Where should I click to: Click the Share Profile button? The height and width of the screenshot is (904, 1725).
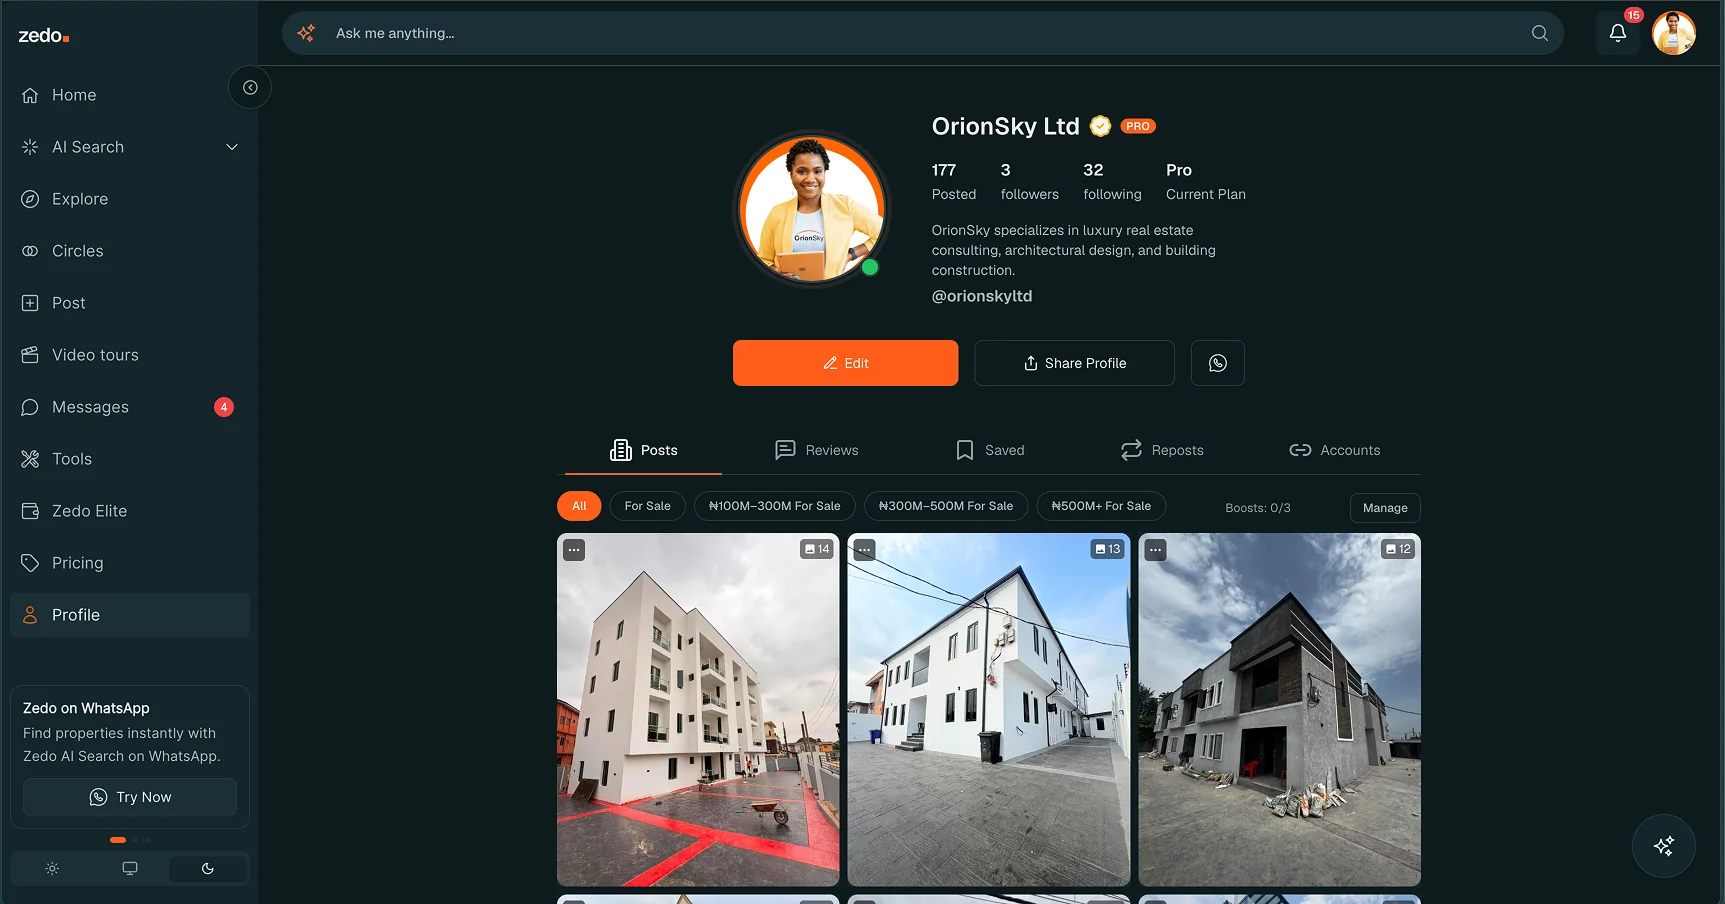click(1074, 363)
